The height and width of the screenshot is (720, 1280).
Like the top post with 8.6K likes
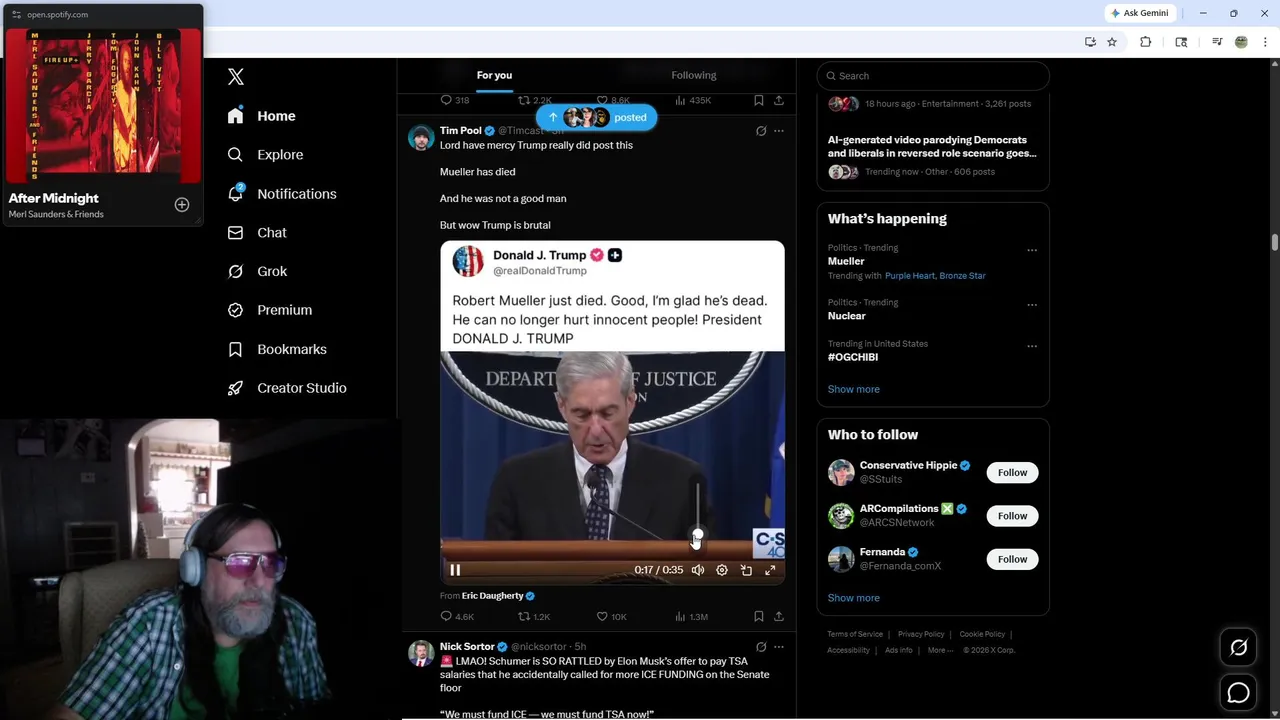pyautogui.click(x=612, y=100)
